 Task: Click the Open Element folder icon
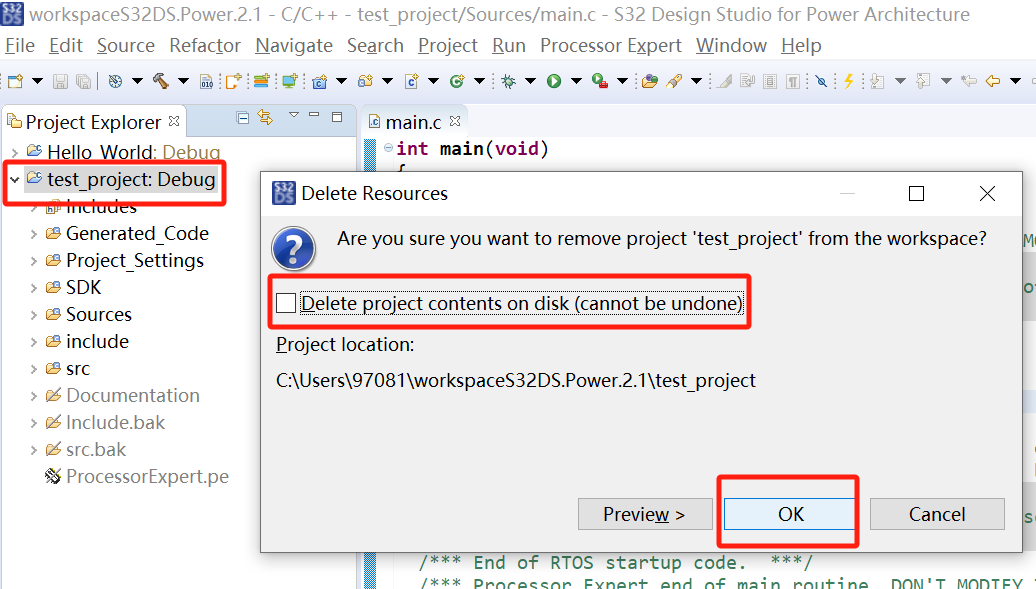650,81
